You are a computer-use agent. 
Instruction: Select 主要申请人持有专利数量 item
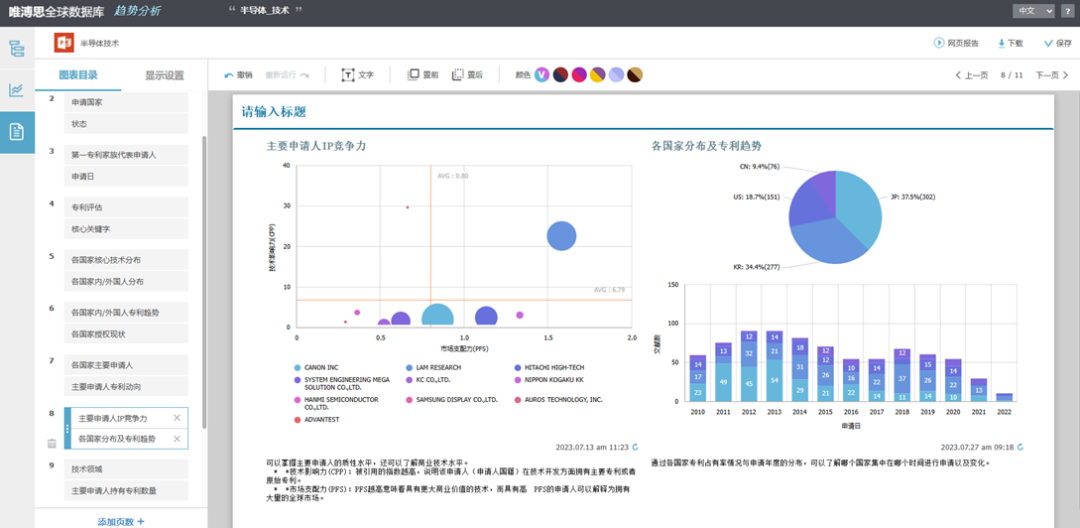pos(126,491)
